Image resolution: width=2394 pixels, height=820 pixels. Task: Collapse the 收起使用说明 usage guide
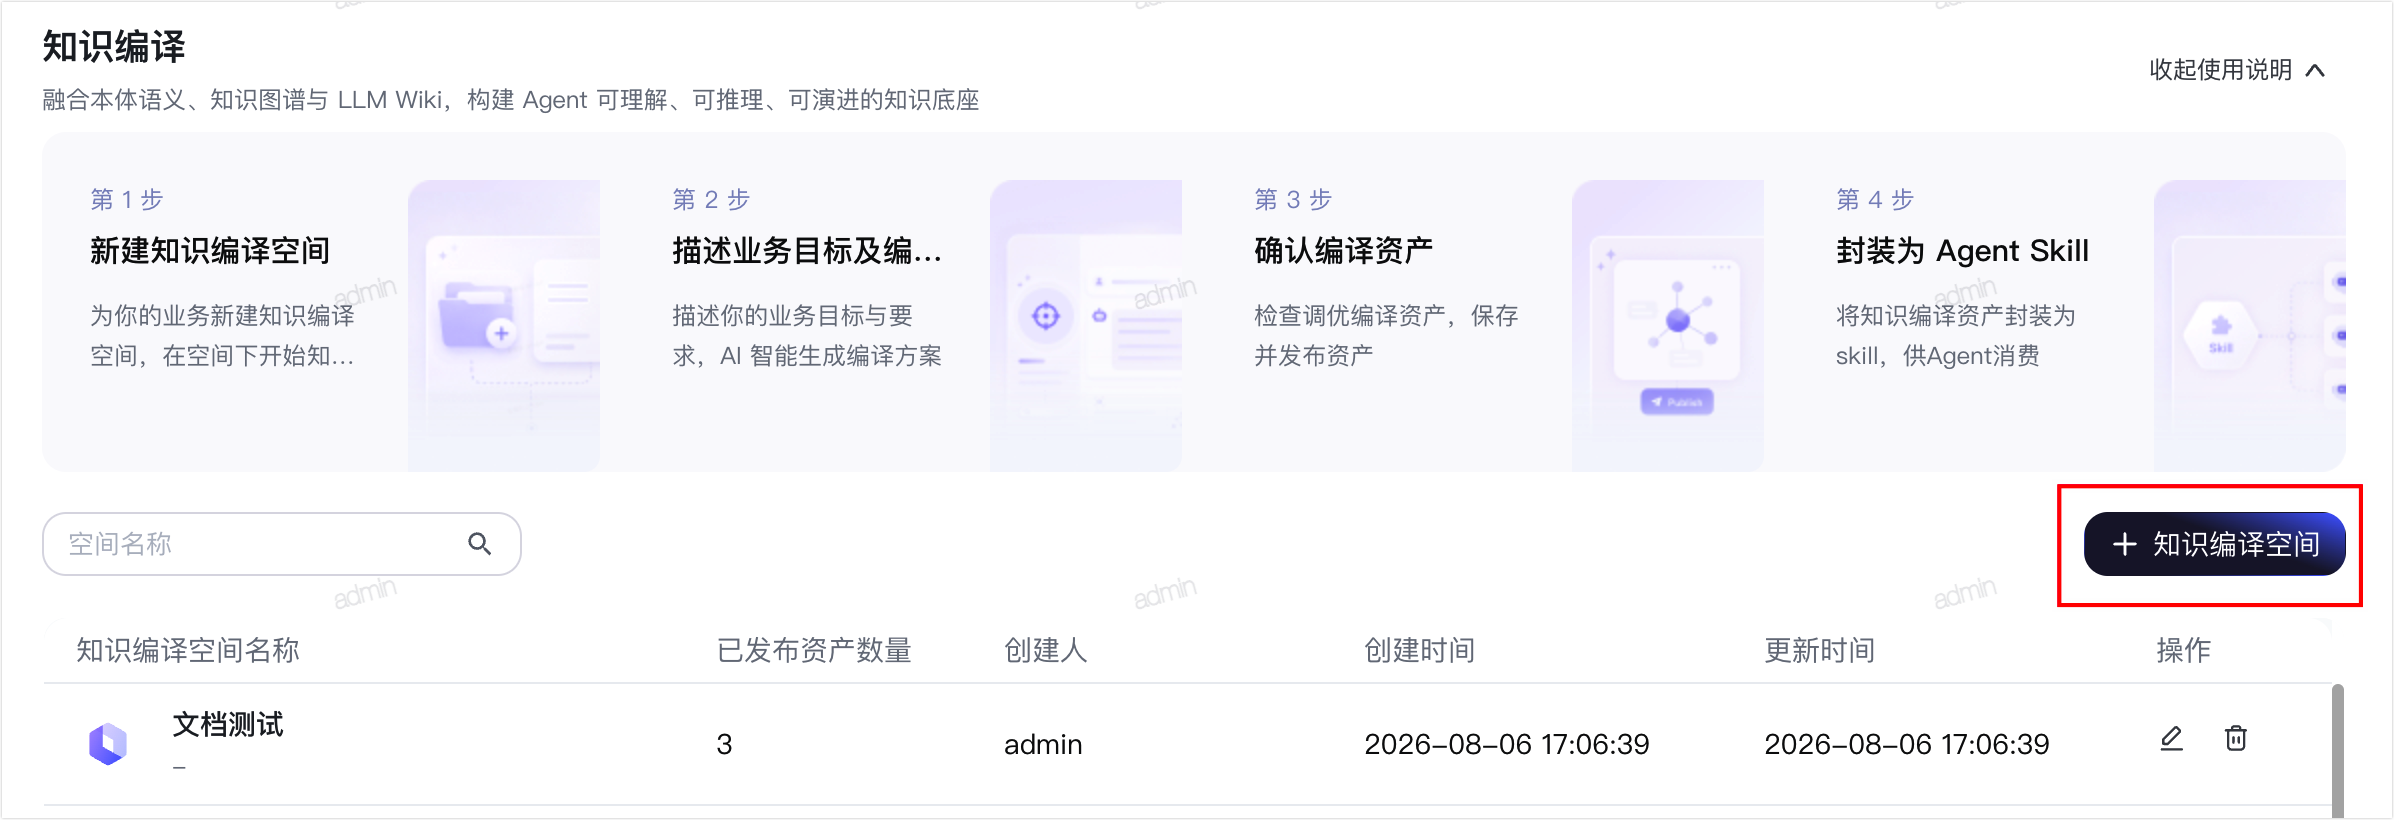click(x=2237, y=70)
